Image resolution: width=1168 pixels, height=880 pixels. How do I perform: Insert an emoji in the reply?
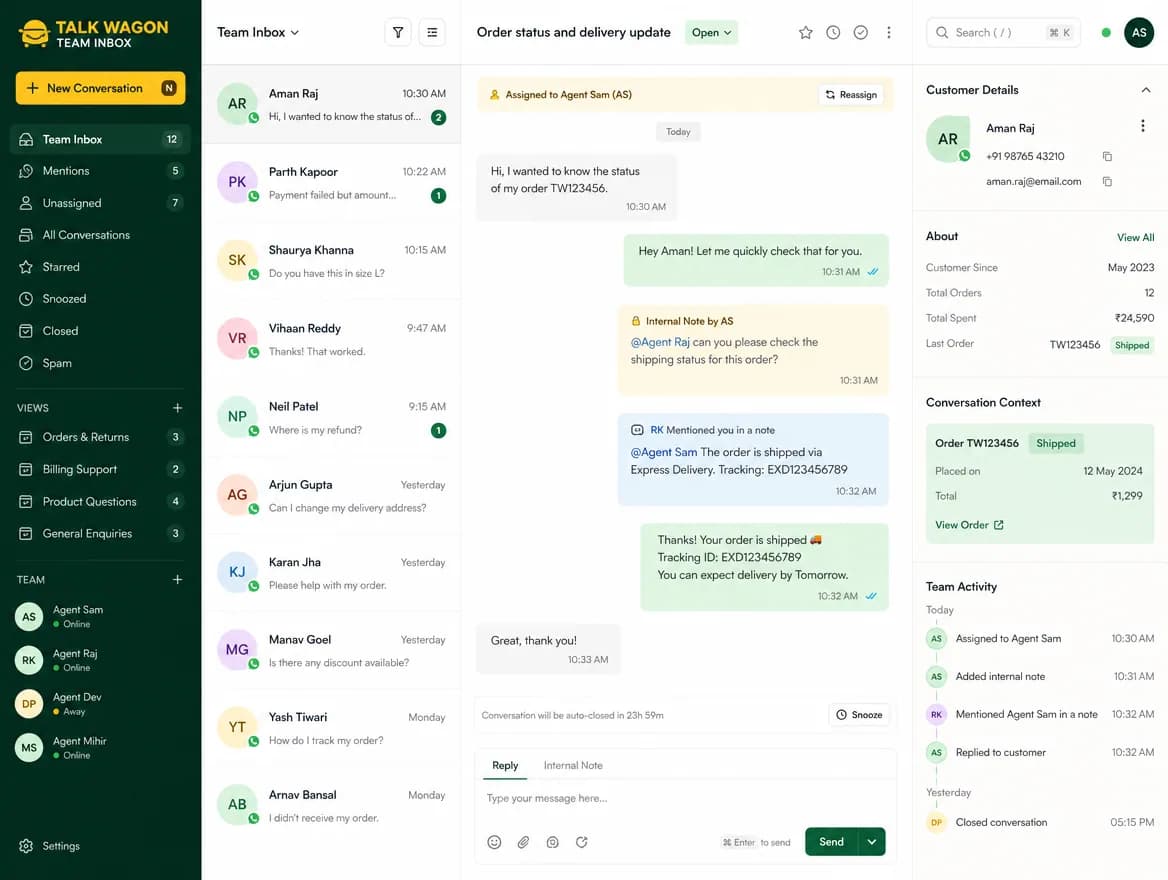tap(494, 842)
